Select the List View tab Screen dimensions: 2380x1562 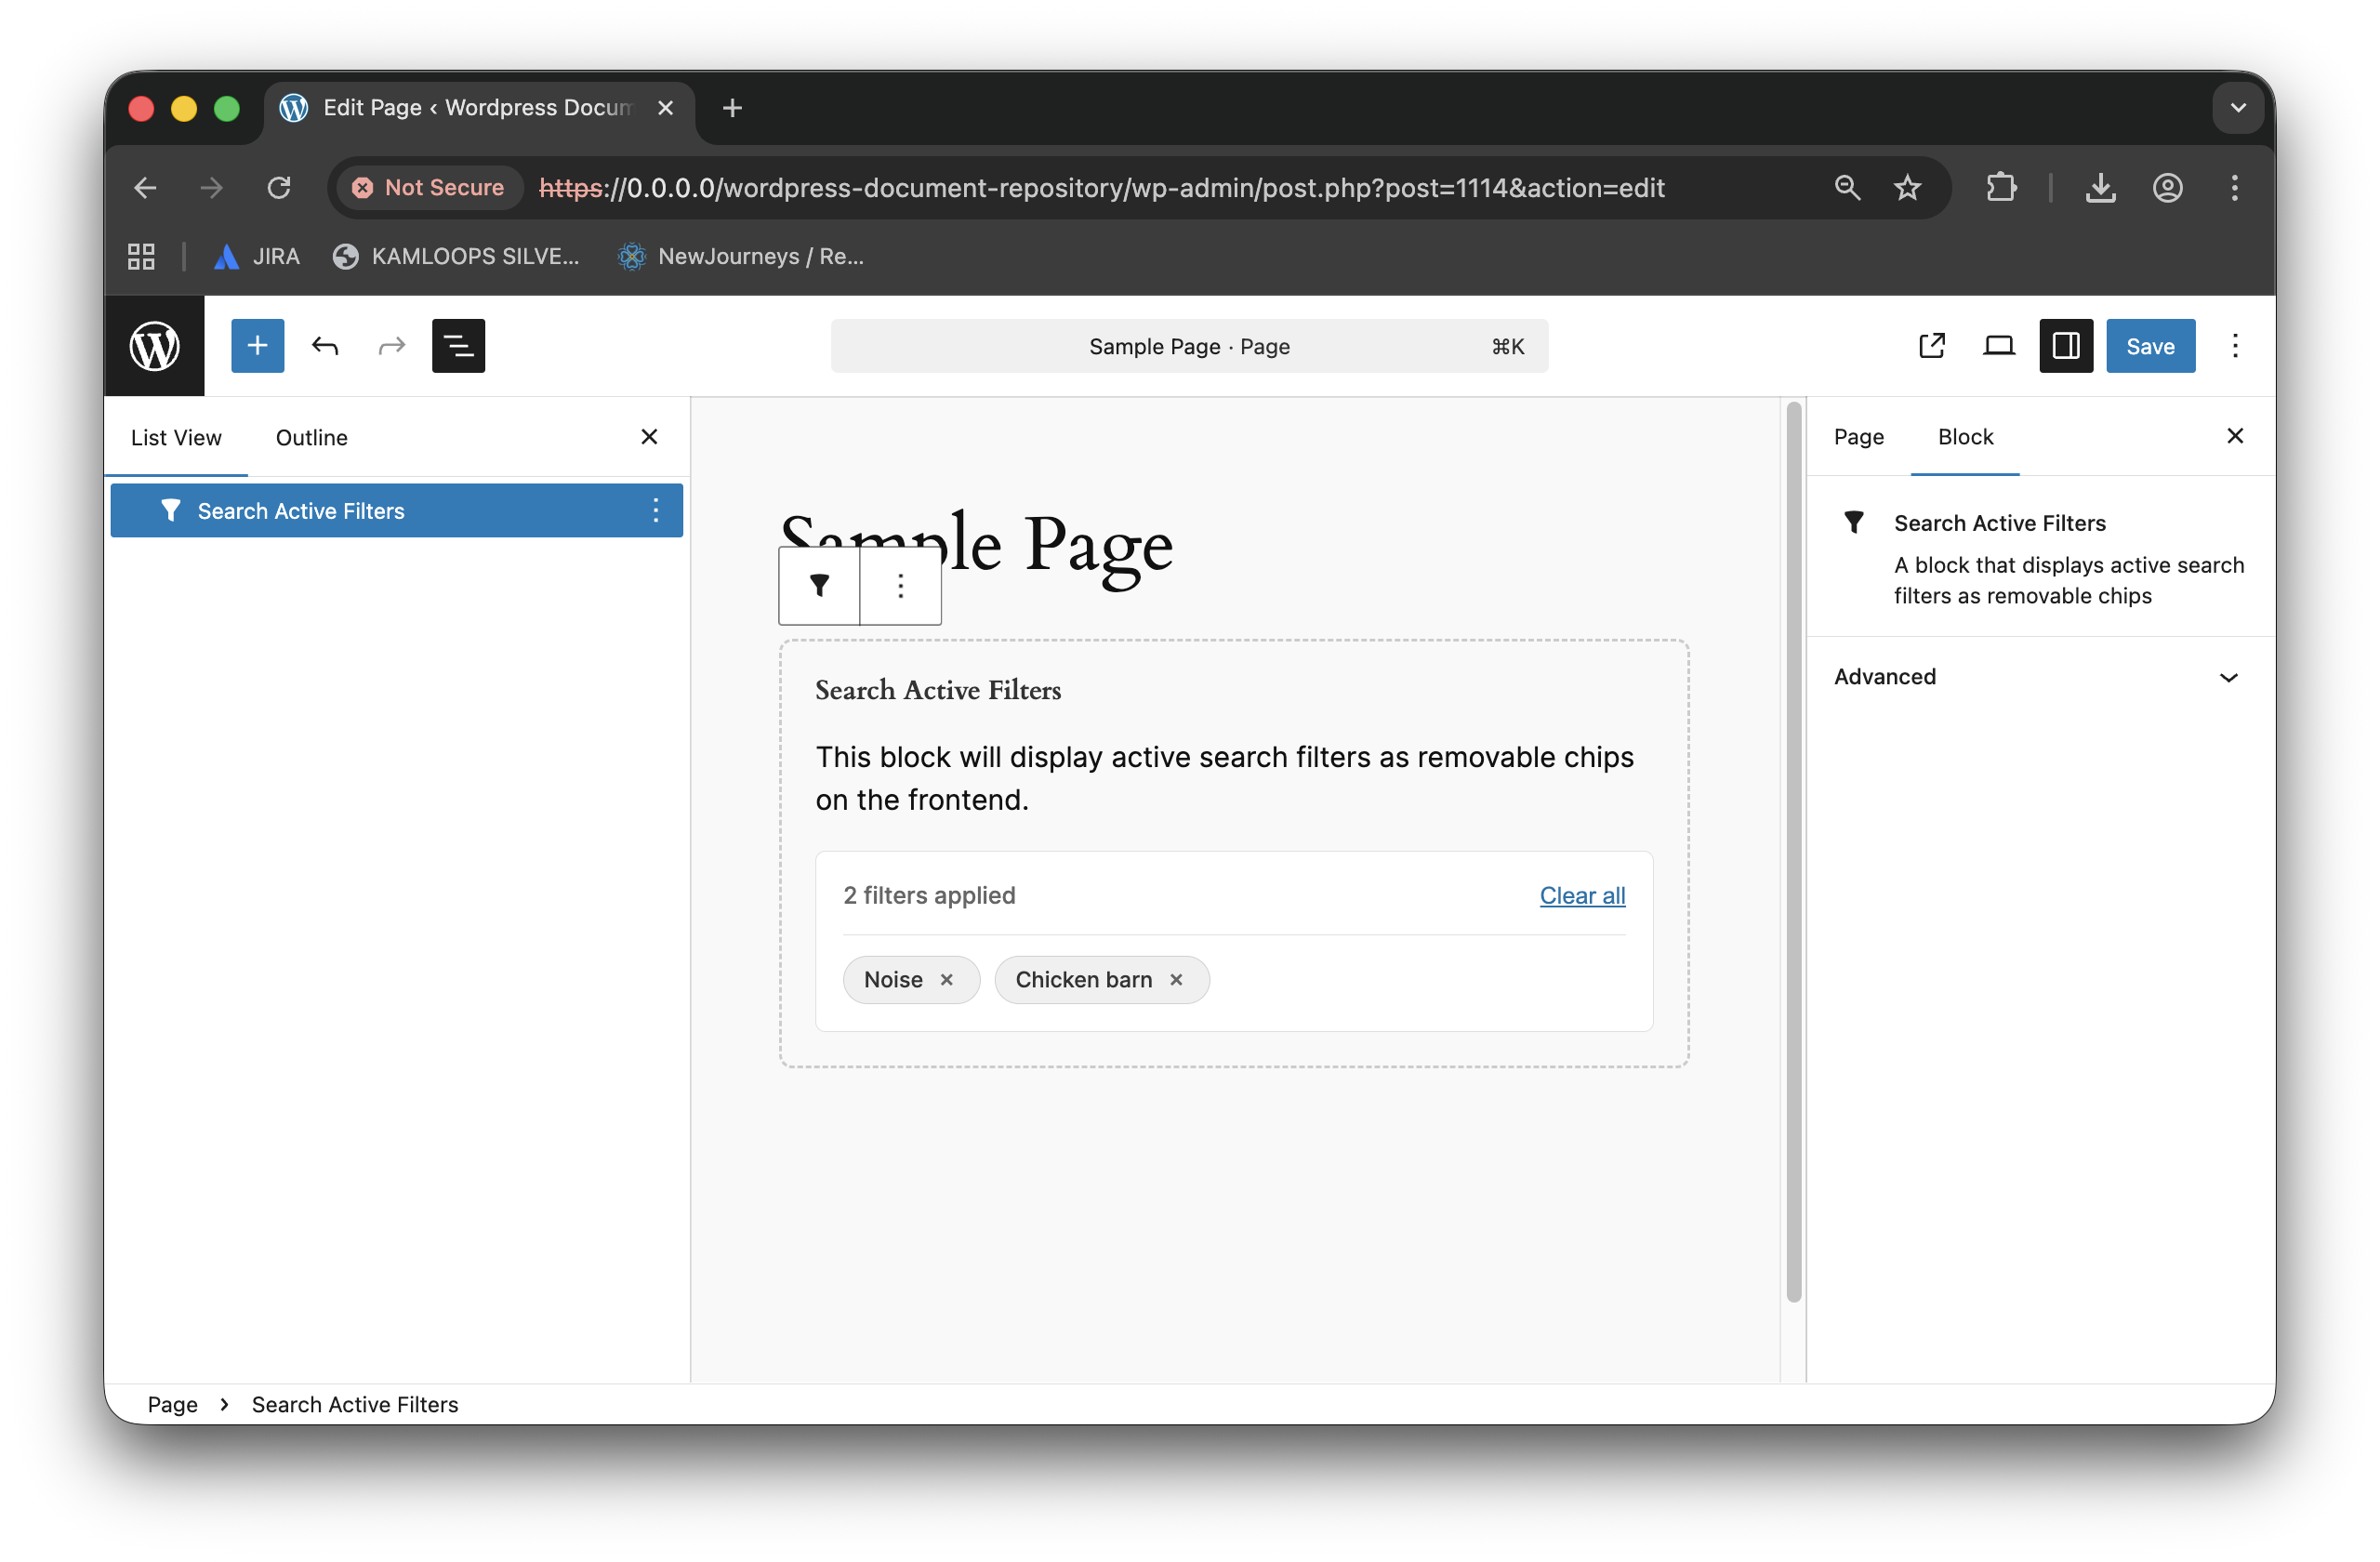point(176,438)
